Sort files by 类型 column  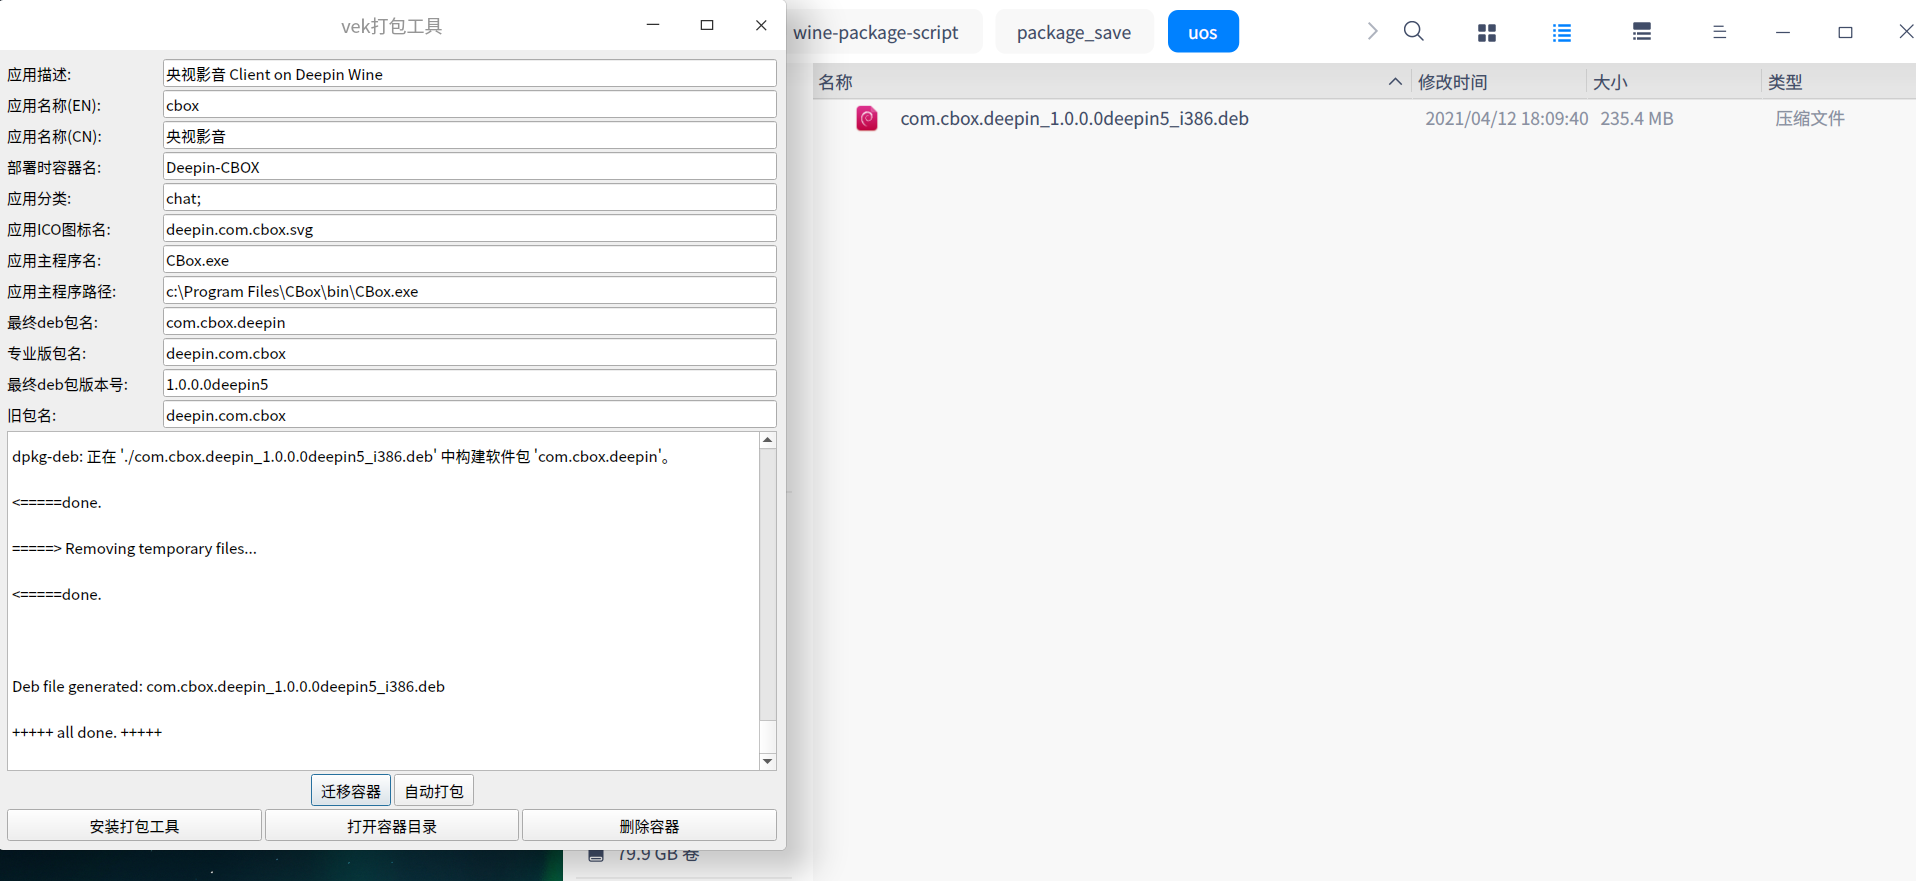pos(1785,82)
